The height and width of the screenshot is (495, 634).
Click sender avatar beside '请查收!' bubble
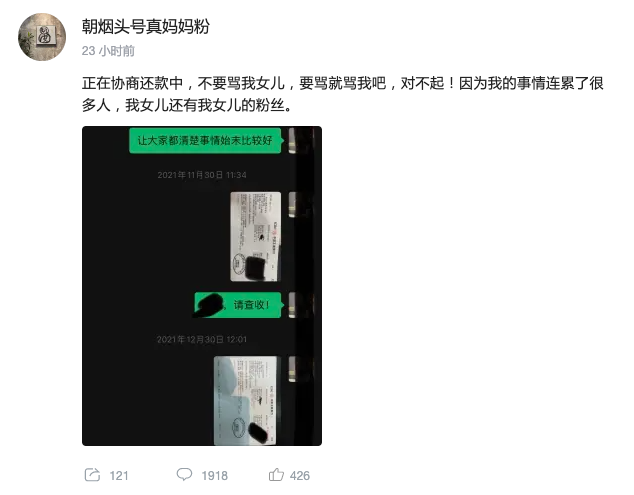coord(293,305)
